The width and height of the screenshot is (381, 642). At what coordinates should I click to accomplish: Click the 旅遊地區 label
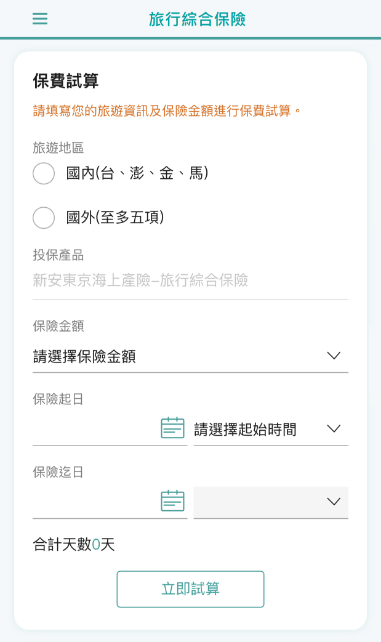click(x=58, y=148)
